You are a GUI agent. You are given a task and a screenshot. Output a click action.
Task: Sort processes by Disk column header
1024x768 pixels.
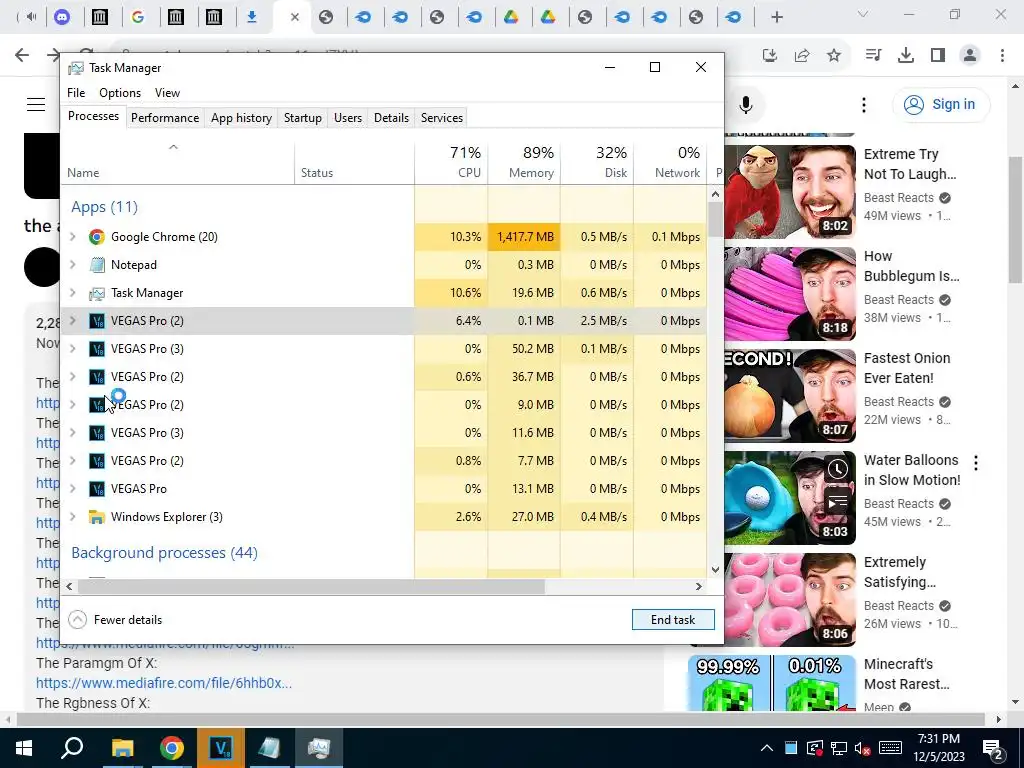[597, 162]
